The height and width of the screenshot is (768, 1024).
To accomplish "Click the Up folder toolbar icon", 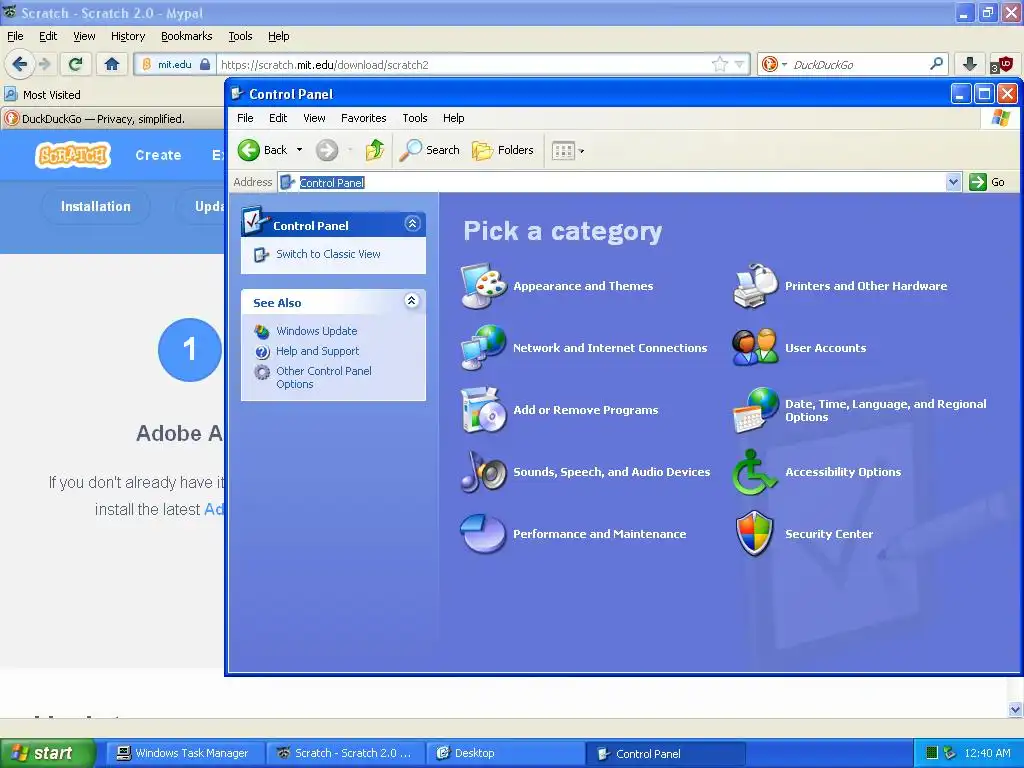I will pos(375,150).
